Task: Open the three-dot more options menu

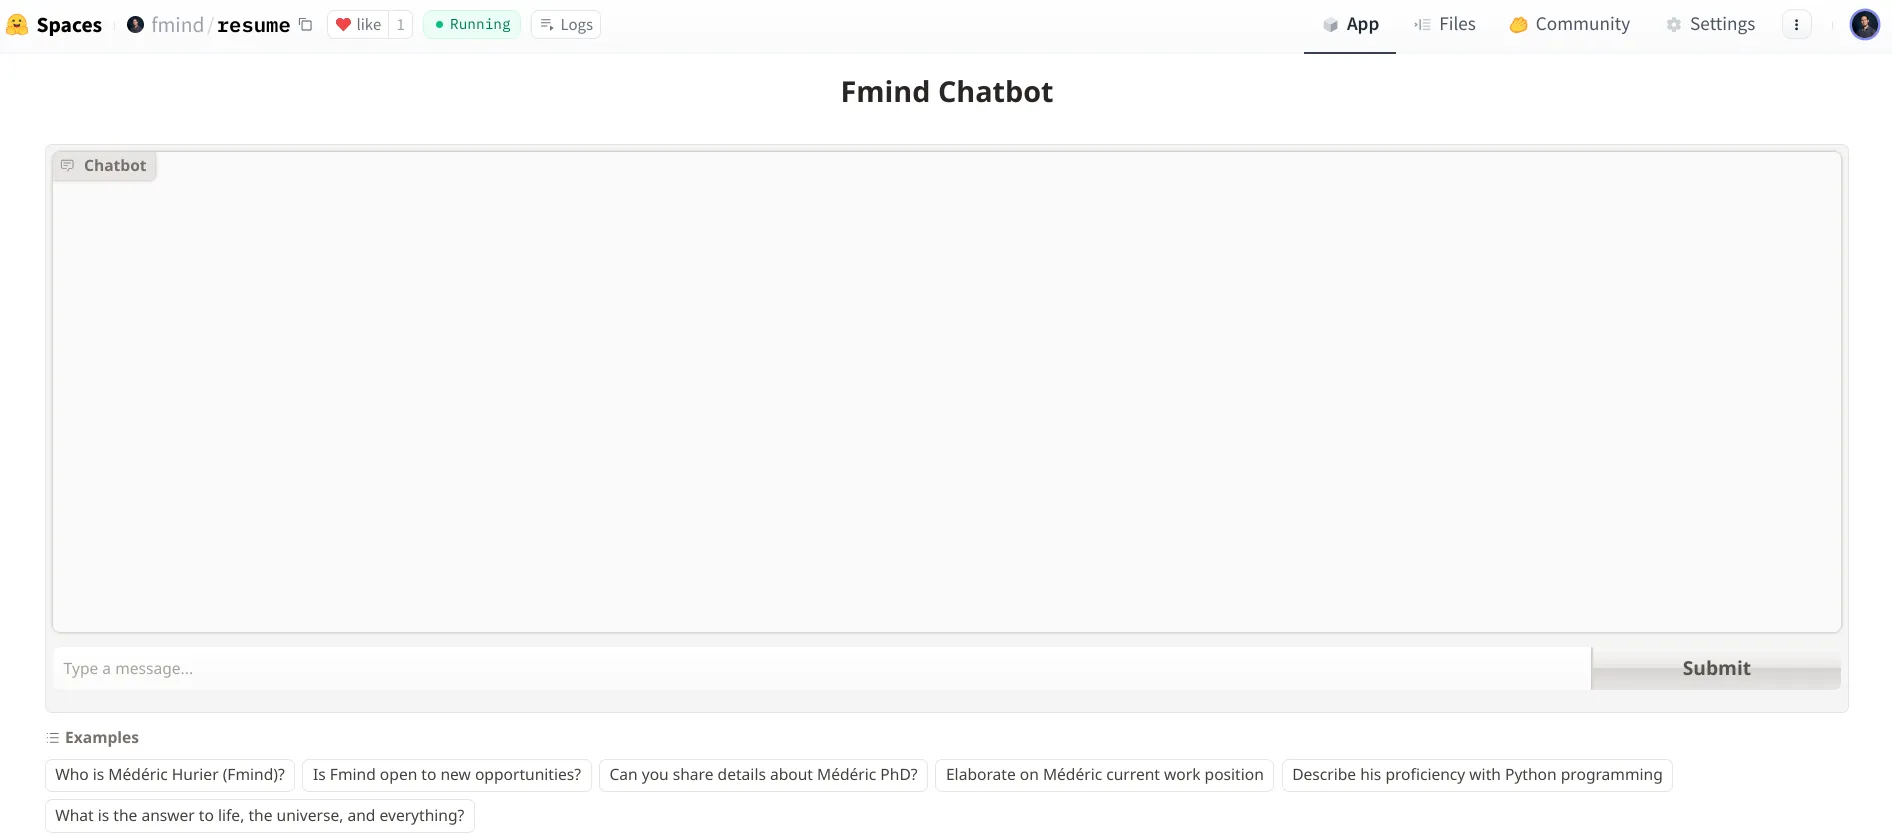Action: (1796, 25)
